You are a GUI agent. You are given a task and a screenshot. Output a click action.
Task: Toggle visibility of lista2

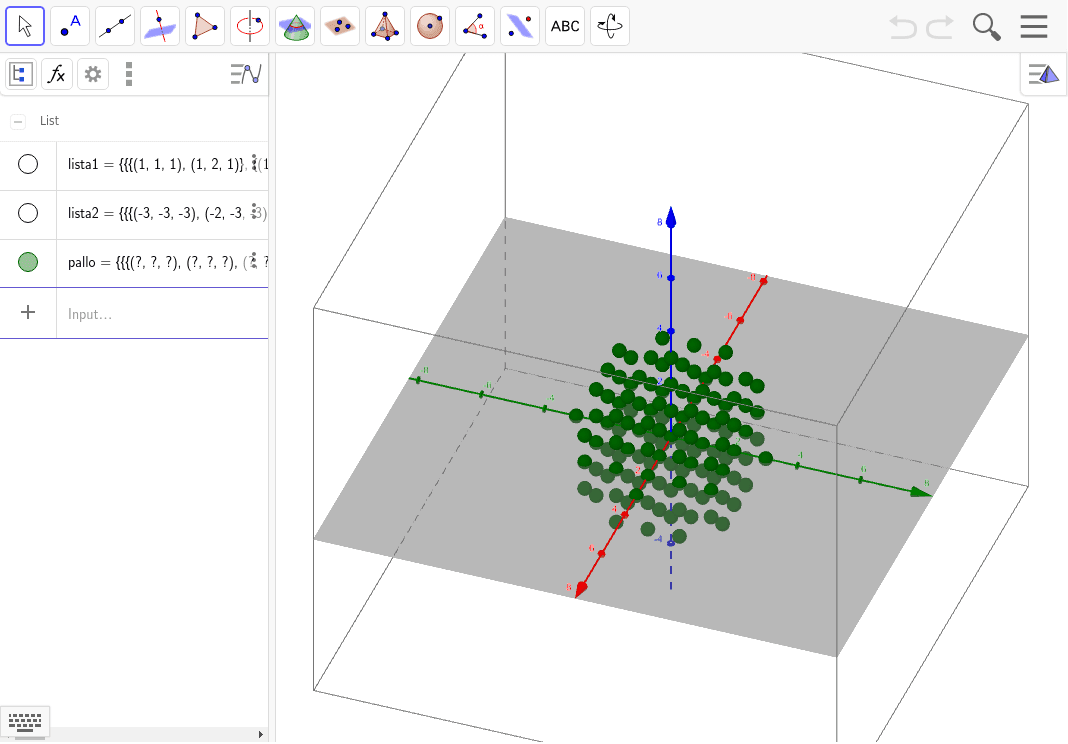pos(28,213)
